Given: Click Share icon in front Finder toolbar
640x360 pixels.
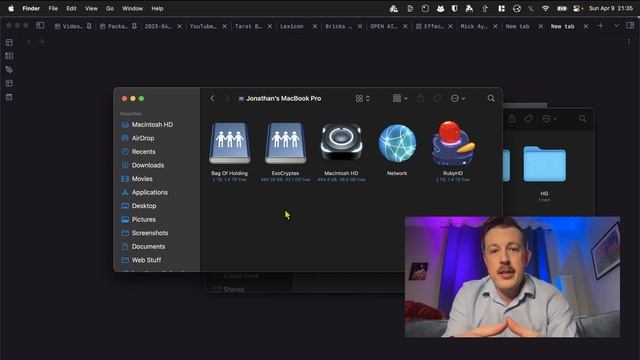Looking at the screenshot, I should [x=420, y=98].
